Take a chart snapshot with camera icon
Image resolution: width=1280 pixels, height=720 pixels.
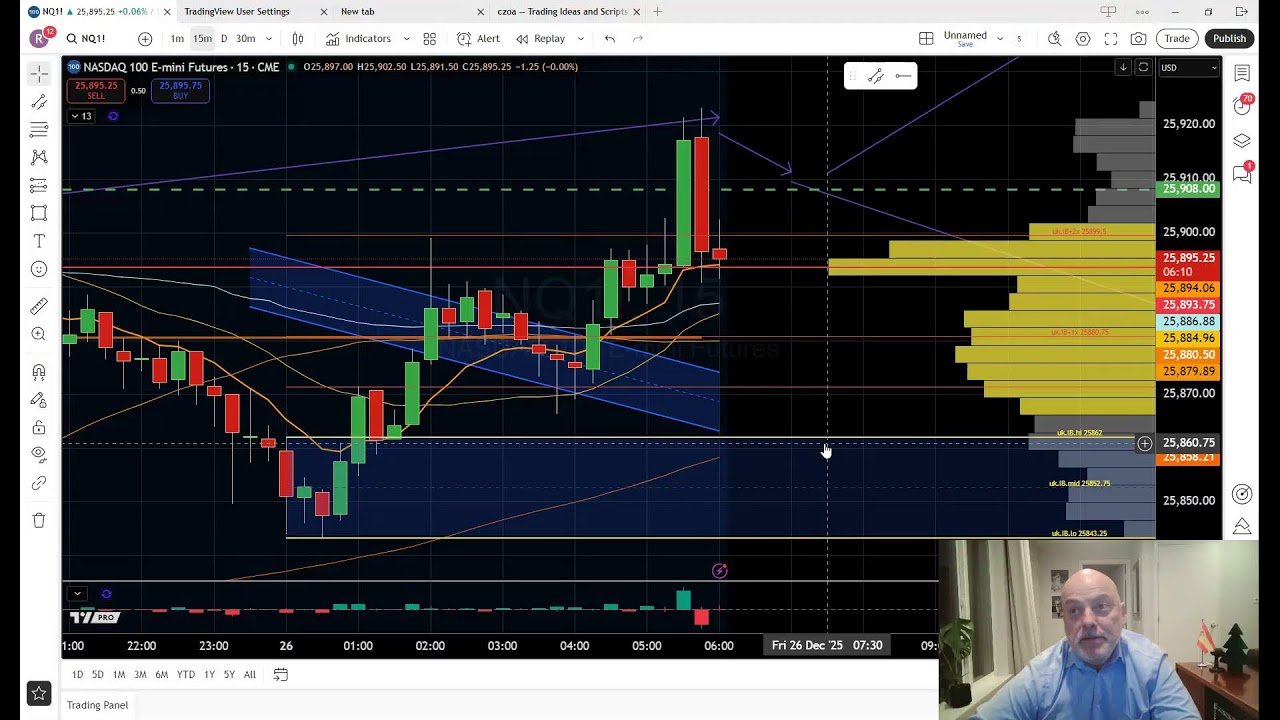(x=1139, y=39)
